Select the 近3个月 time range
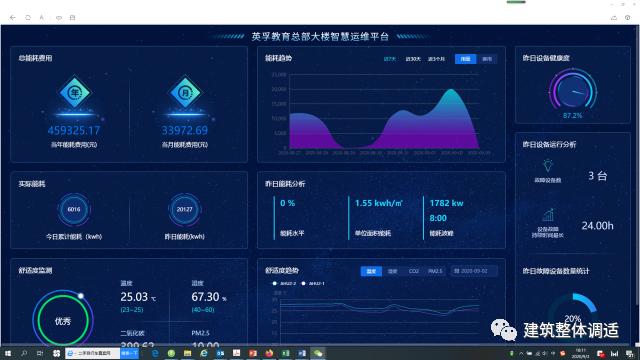The image size is (640, 360). [x=436, y=59]
